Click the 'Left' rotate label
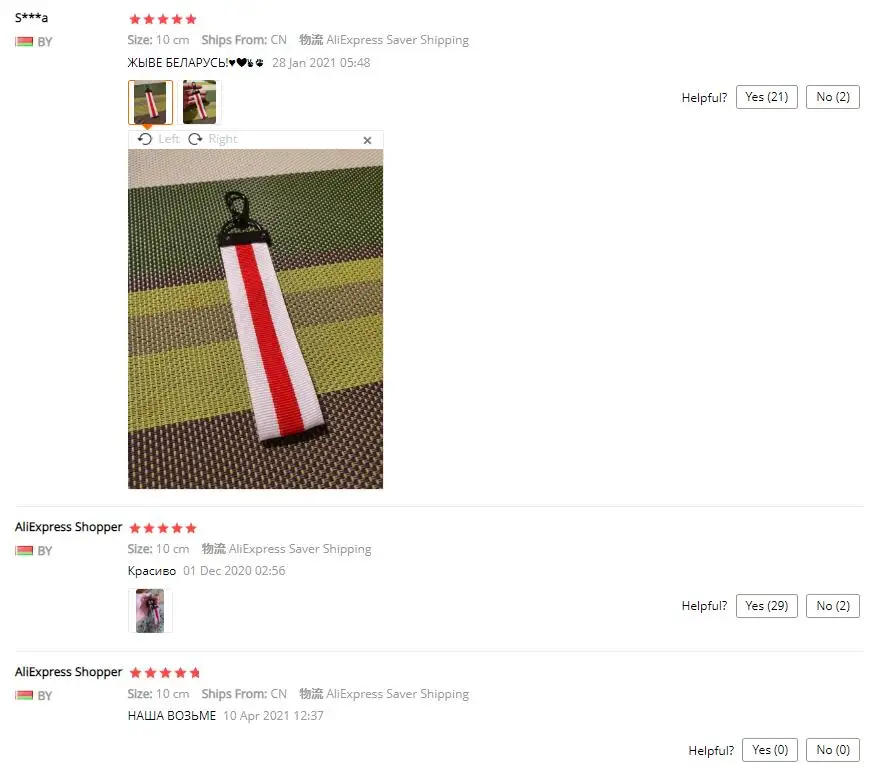This screenshot has width=878, height=773. (169, 139)
